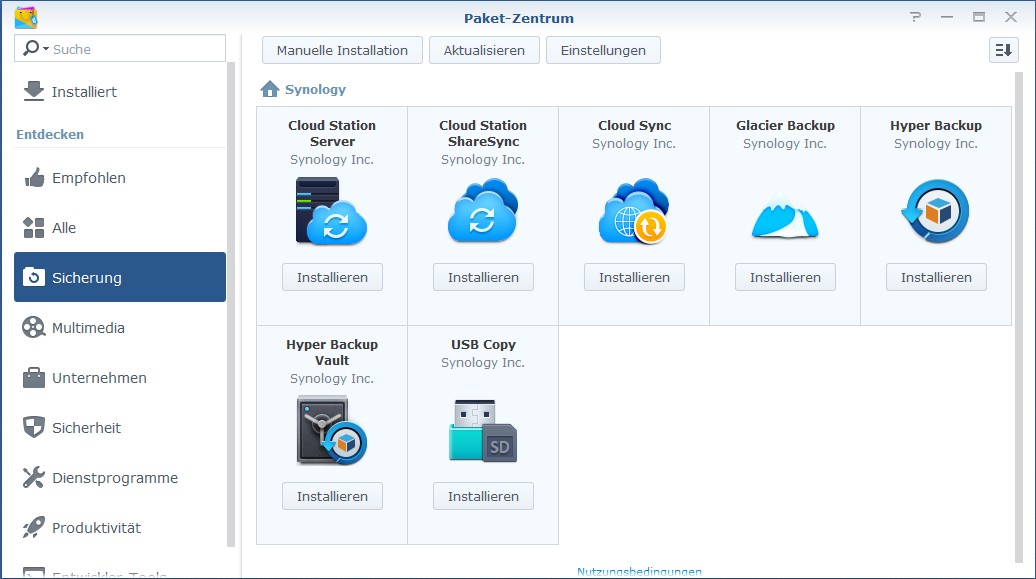Install Cloud Sync package
Screen dimensions: 1036x579
[634, 277]
